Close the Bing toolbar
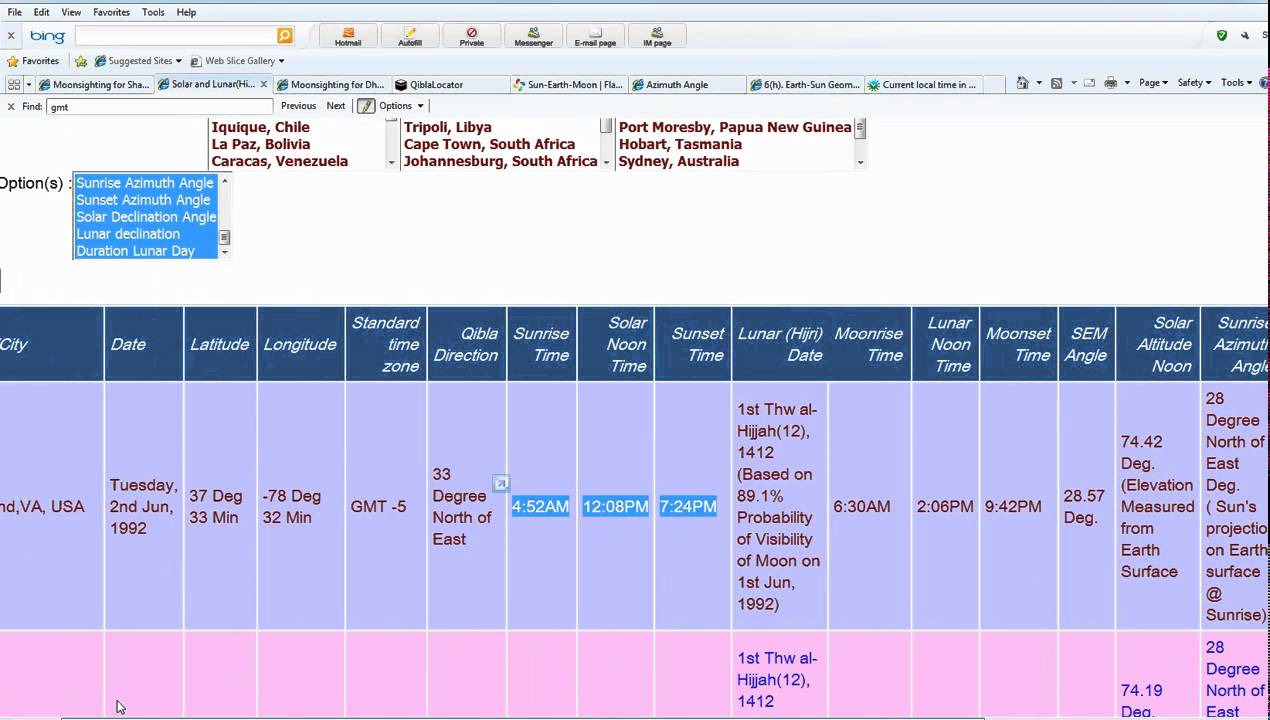The image size is (1270, 720). tap(11, 36)
